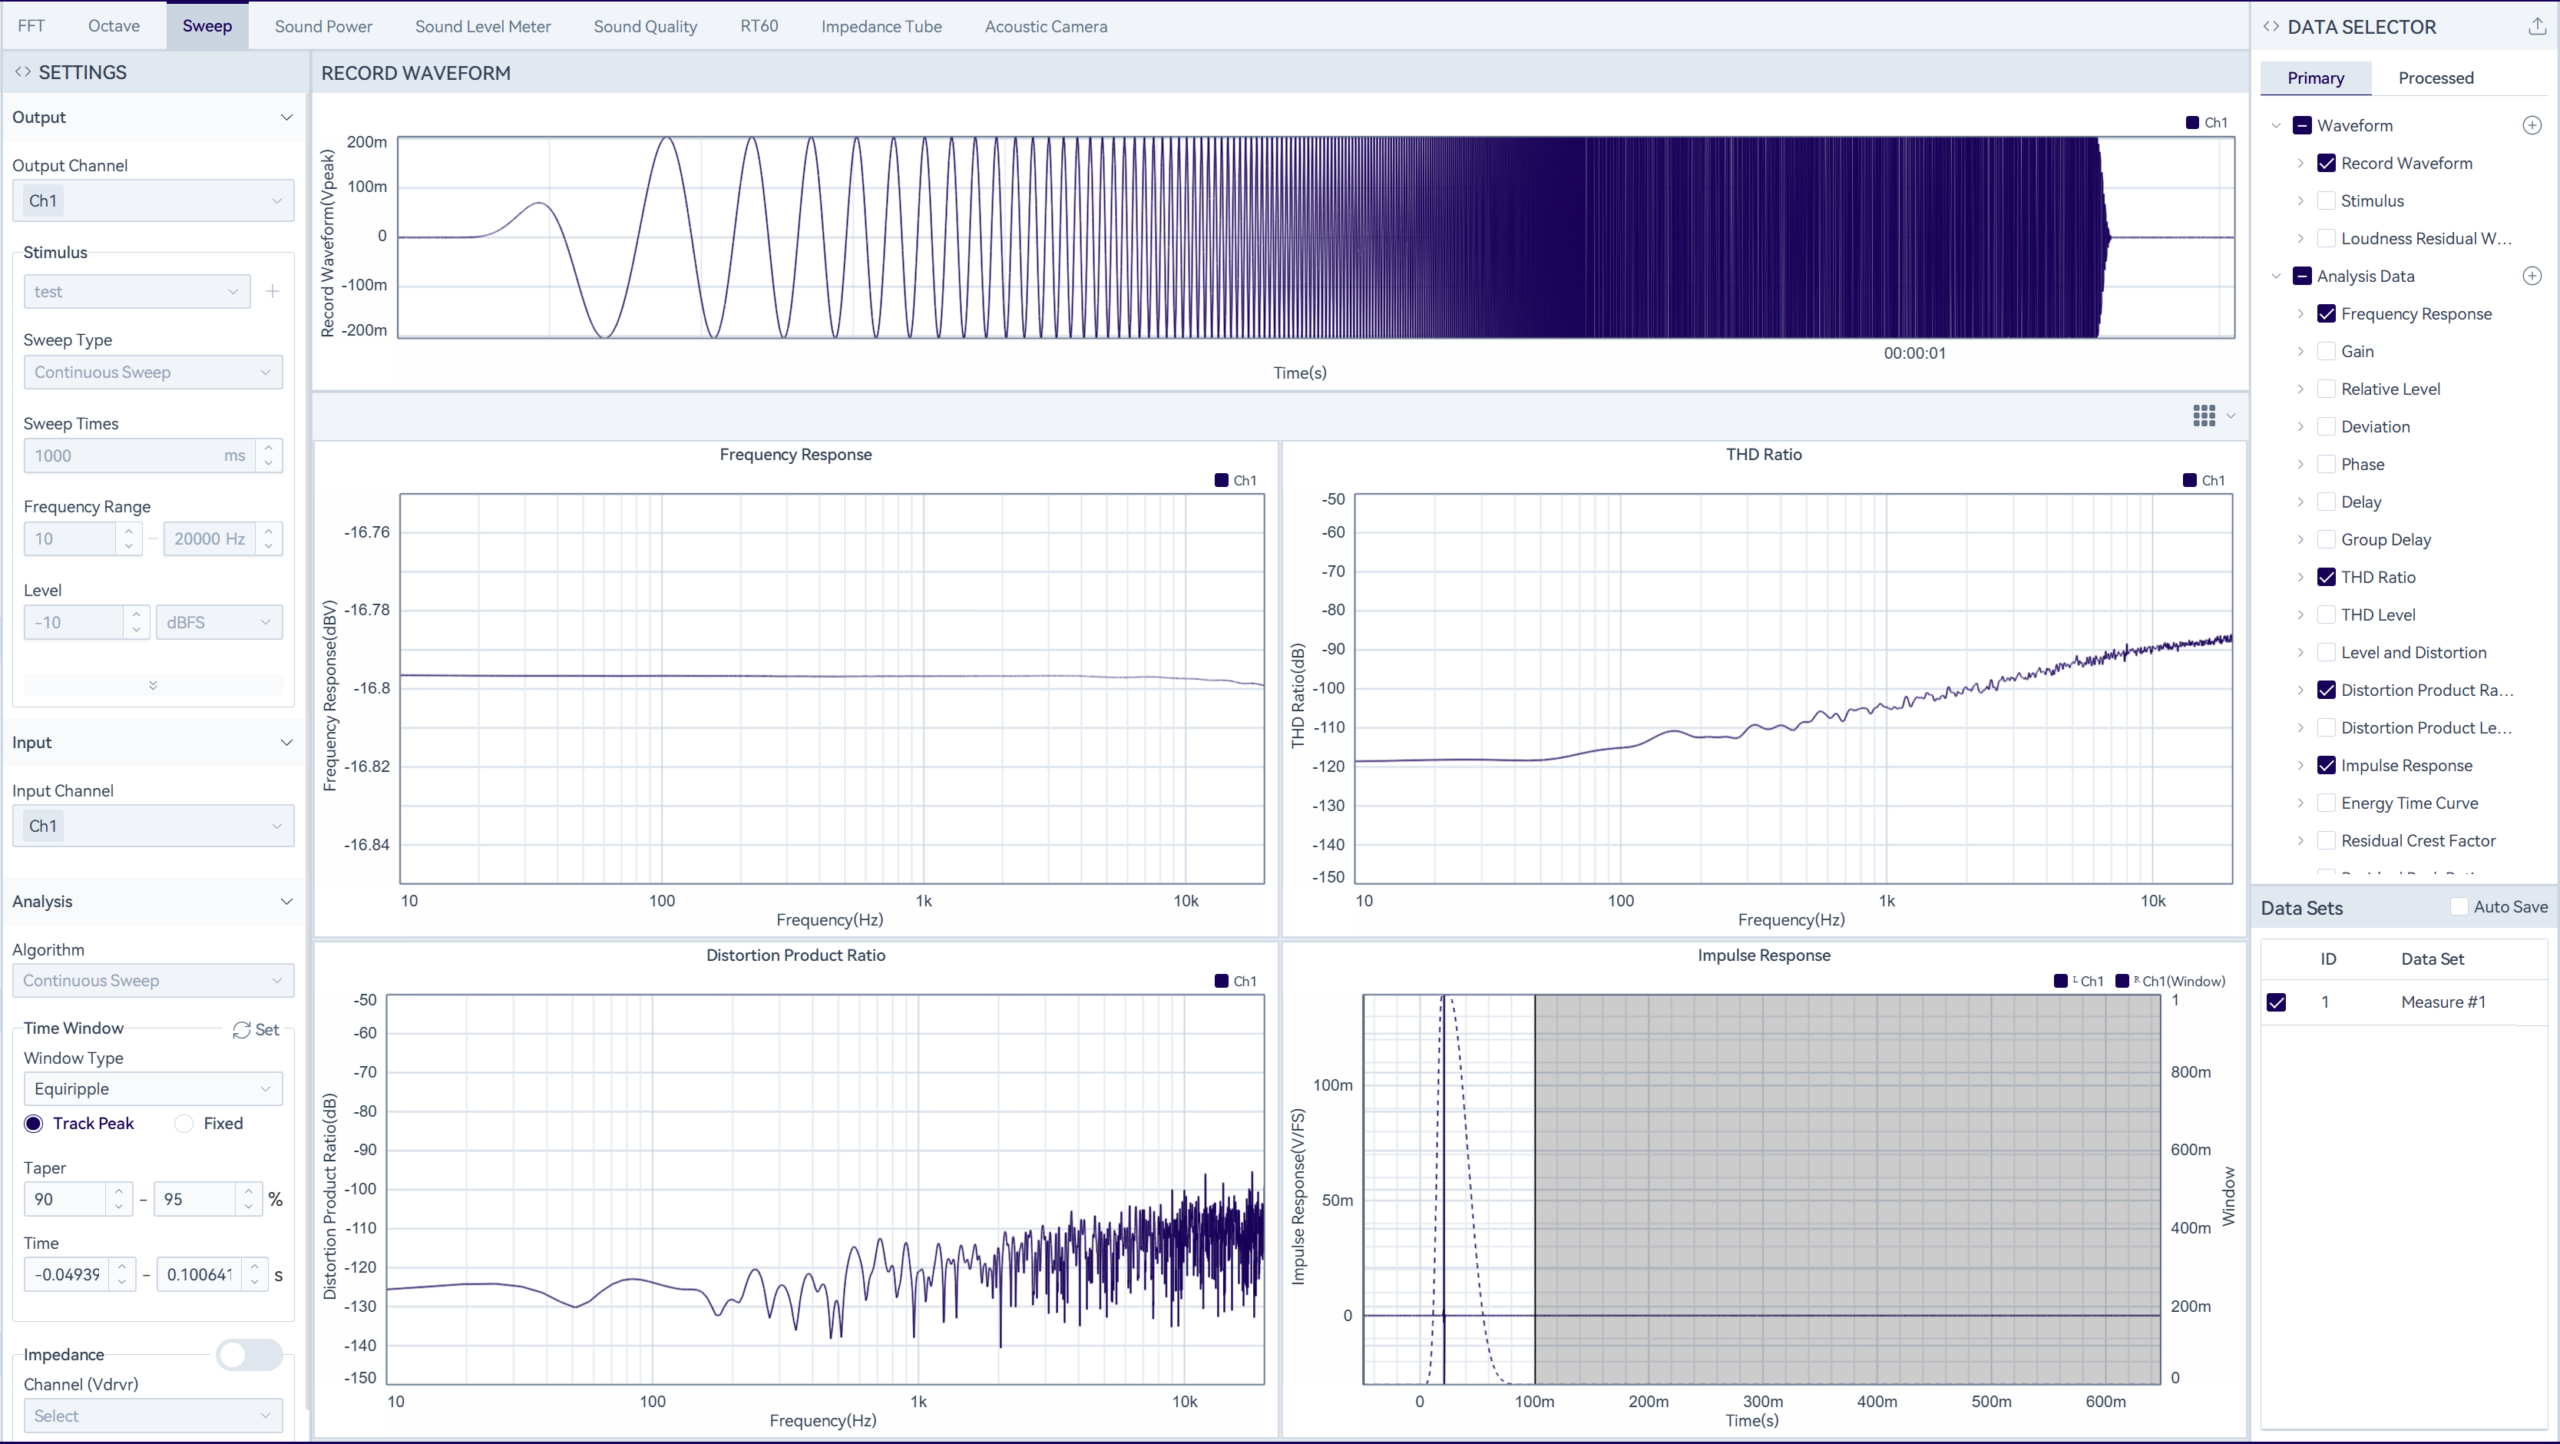Enable the Impedance toggle switch

pos(249,1355)
